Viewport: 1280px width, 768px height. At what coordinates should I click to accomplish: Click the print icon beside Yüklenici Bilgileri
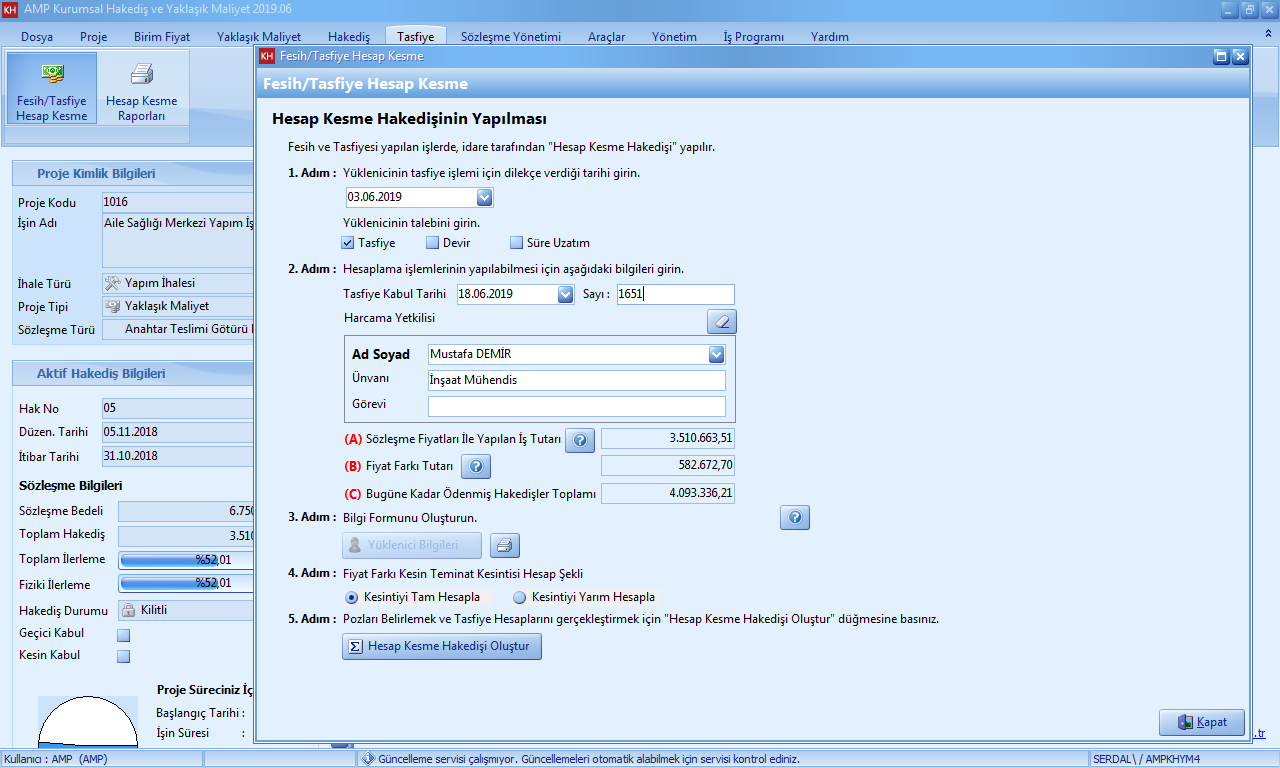pyautogui.click(x=504, y=545)
